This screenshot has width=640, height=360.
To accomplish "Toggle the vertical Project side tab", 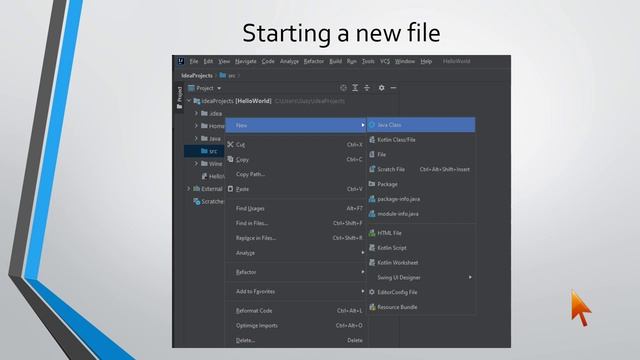I will (179, 98).
